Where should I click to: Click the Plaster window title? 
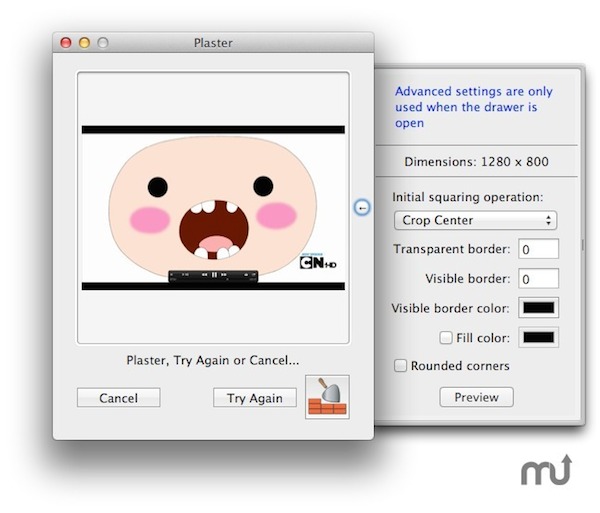(x=213, y=43)
